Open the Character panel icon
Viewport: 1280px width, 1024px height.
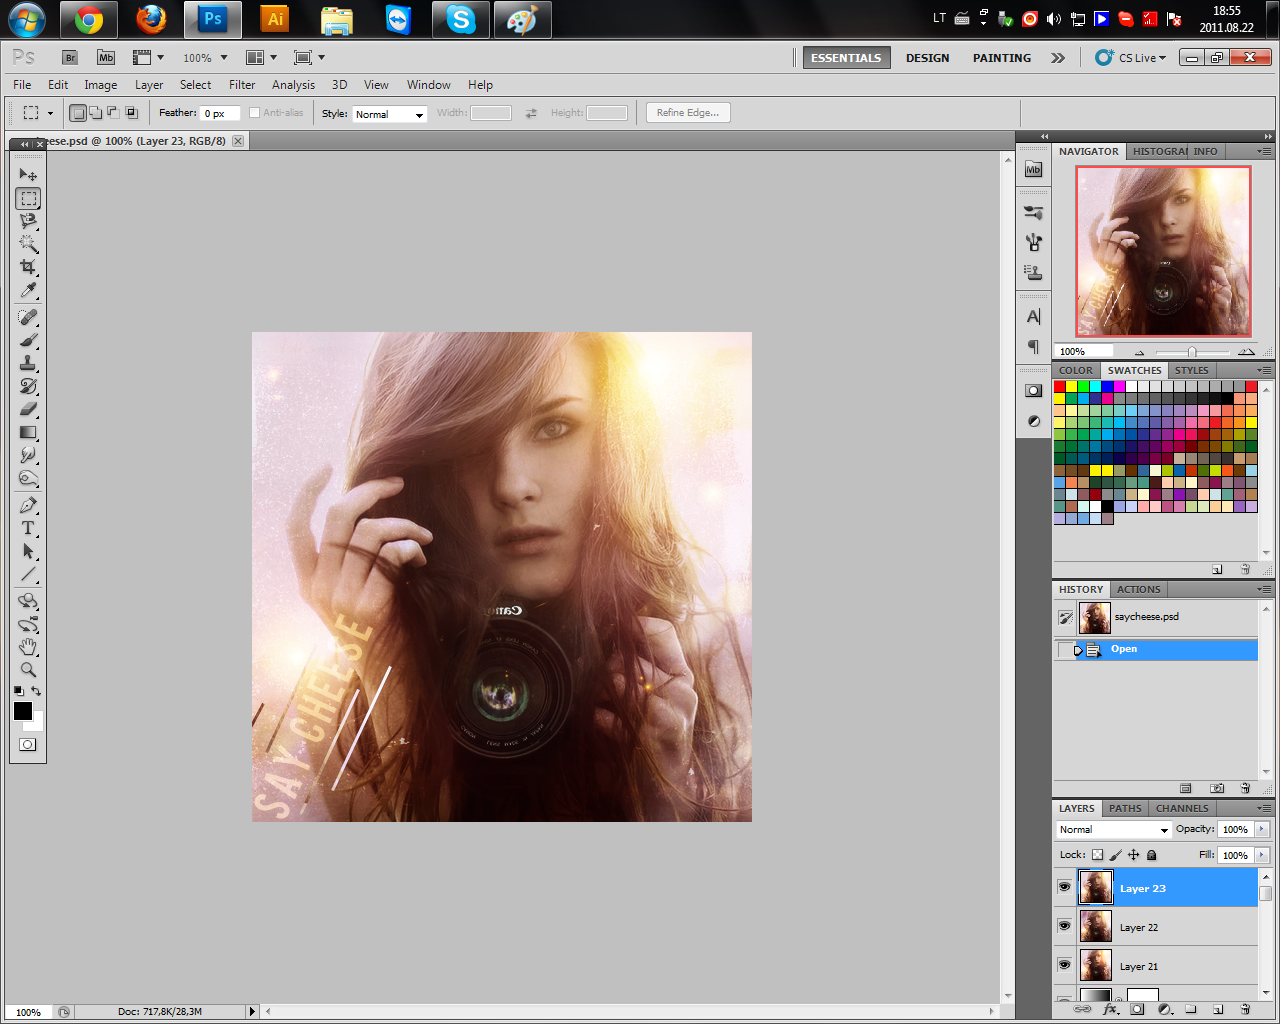pos(1034,317)
